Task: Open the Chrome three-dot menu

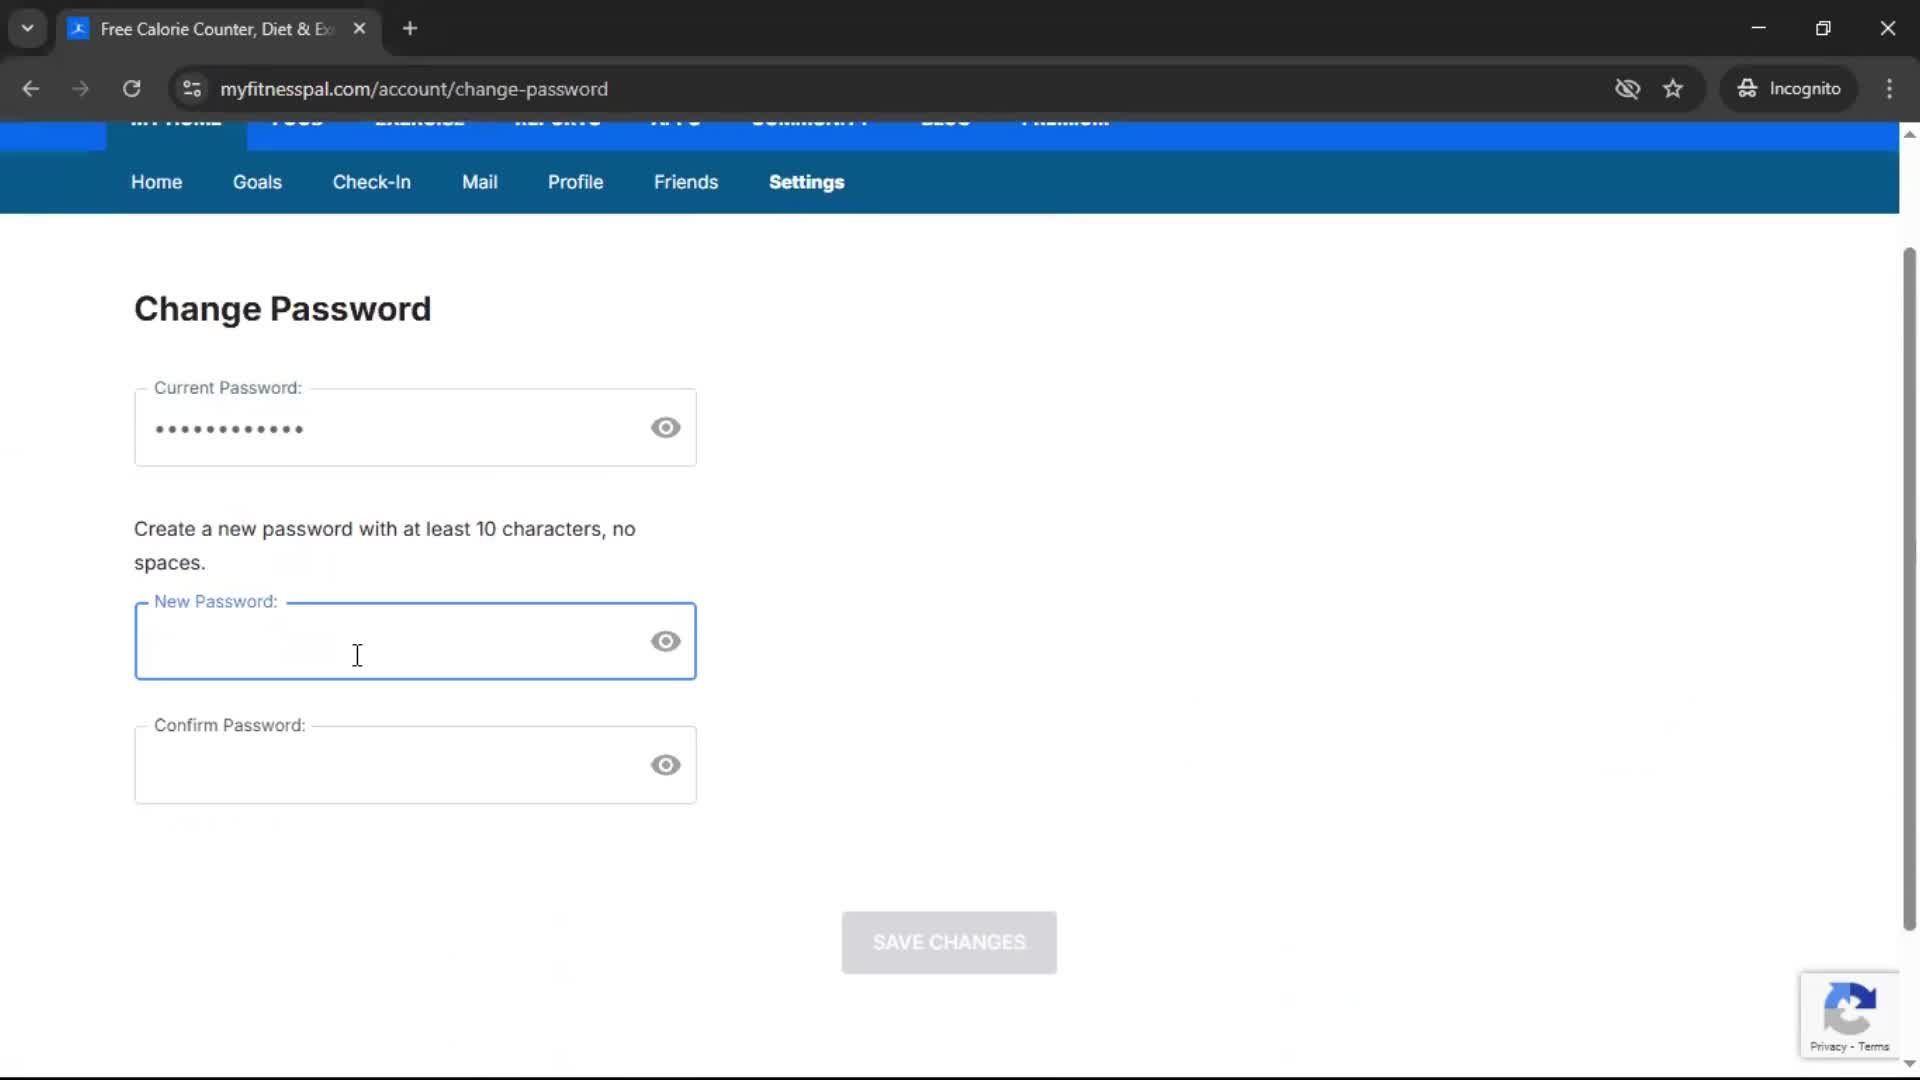Action: [x=1889, y=89]
